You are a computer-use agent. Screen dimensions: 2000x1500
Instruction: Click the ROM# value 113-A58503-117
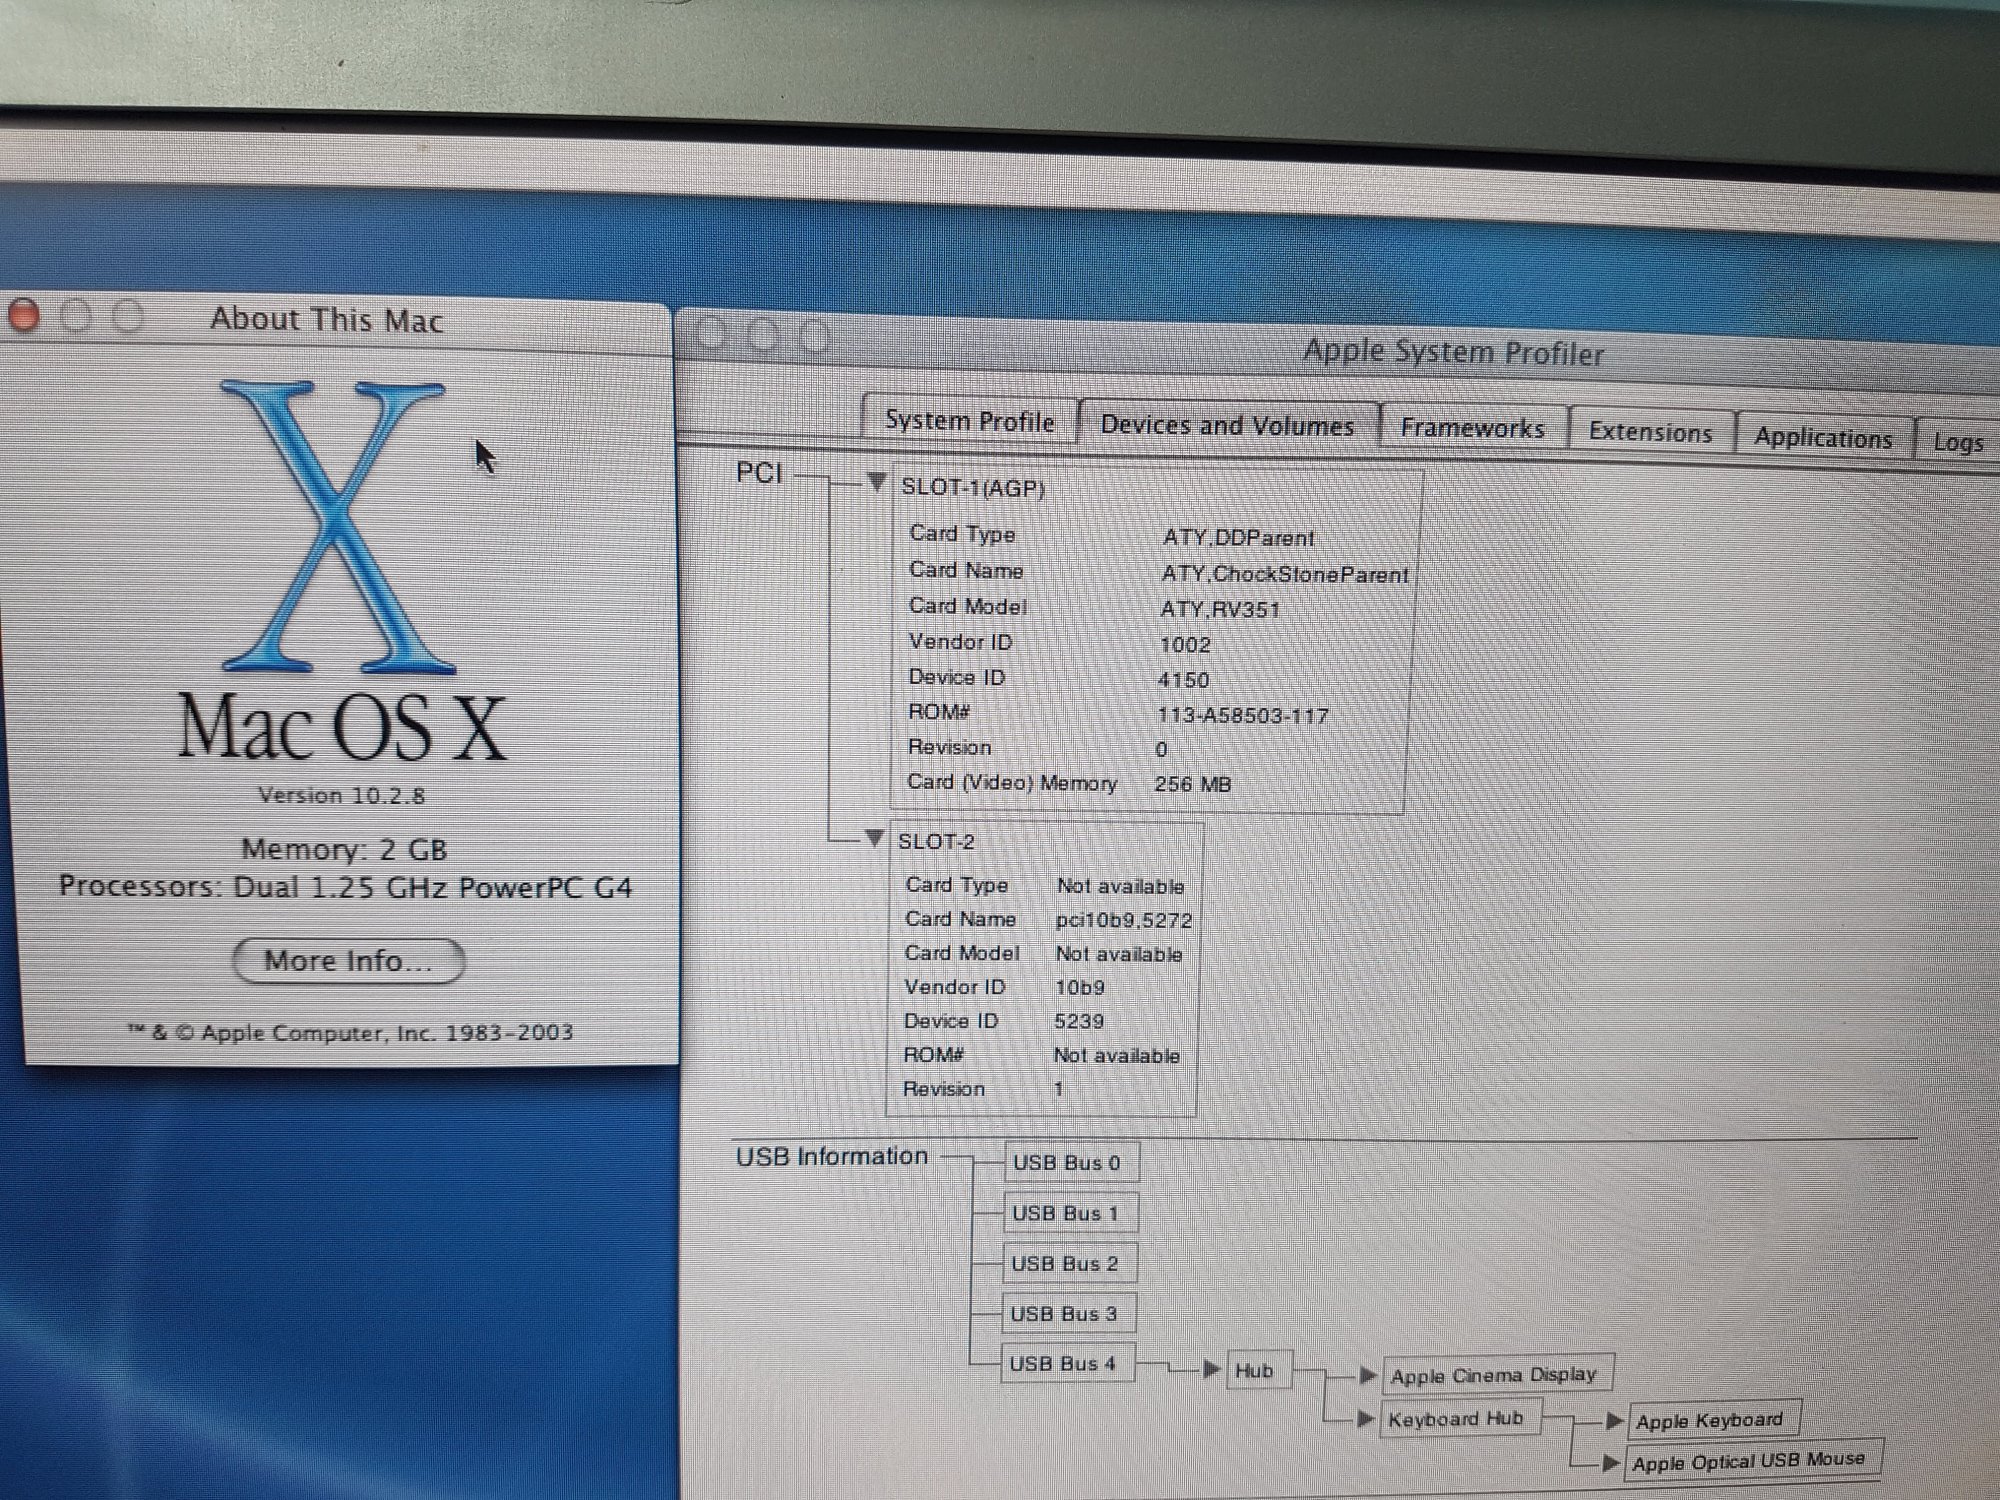[x=1243, y=716]
